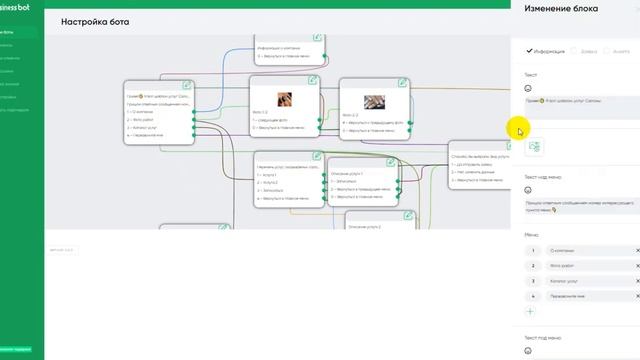
Task: Open emoji picker under 'Текст над меню'
Action: click(528, 190)
